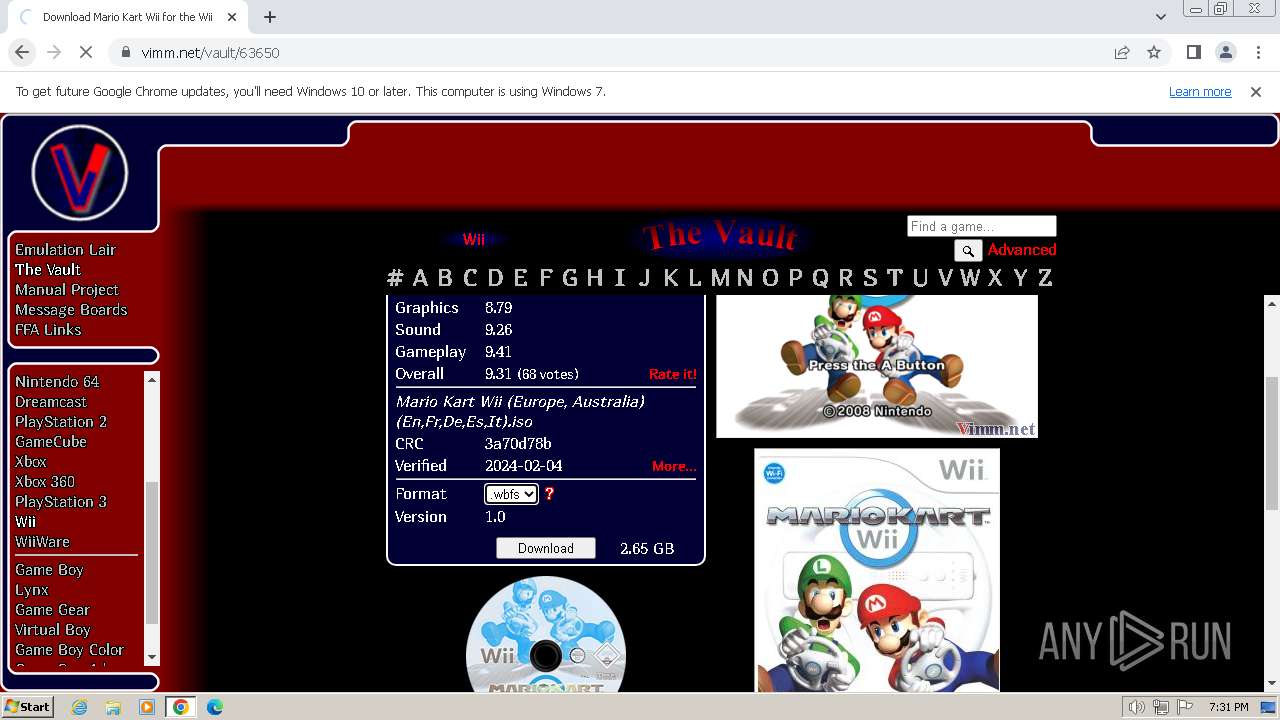1280x720 pixels.
Task: Browse games starting with Z
Action: [1045, 278]
